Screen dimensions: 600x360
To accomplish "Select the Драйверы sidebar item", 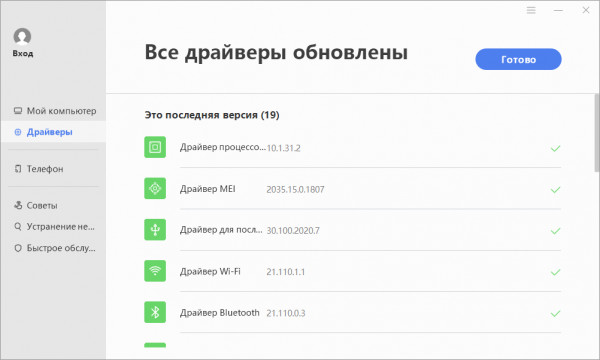I will coord(53,132).
